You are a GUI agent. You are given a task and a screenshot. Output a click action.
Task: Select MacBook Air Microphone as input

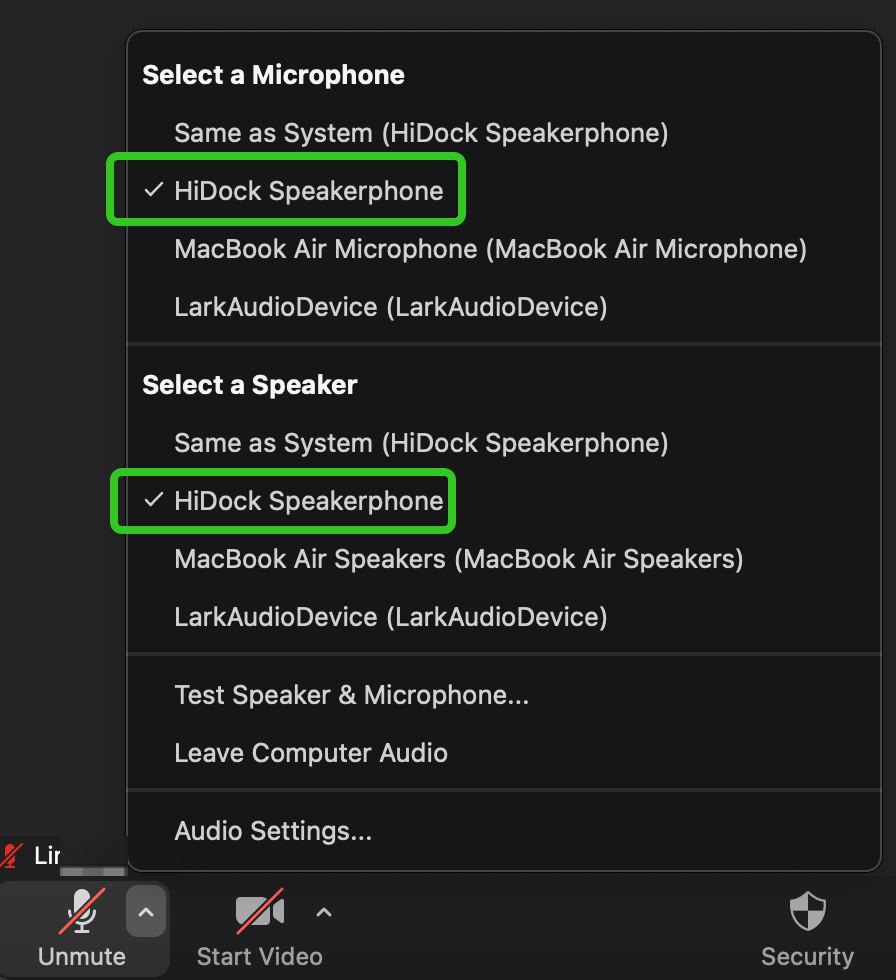490,249
